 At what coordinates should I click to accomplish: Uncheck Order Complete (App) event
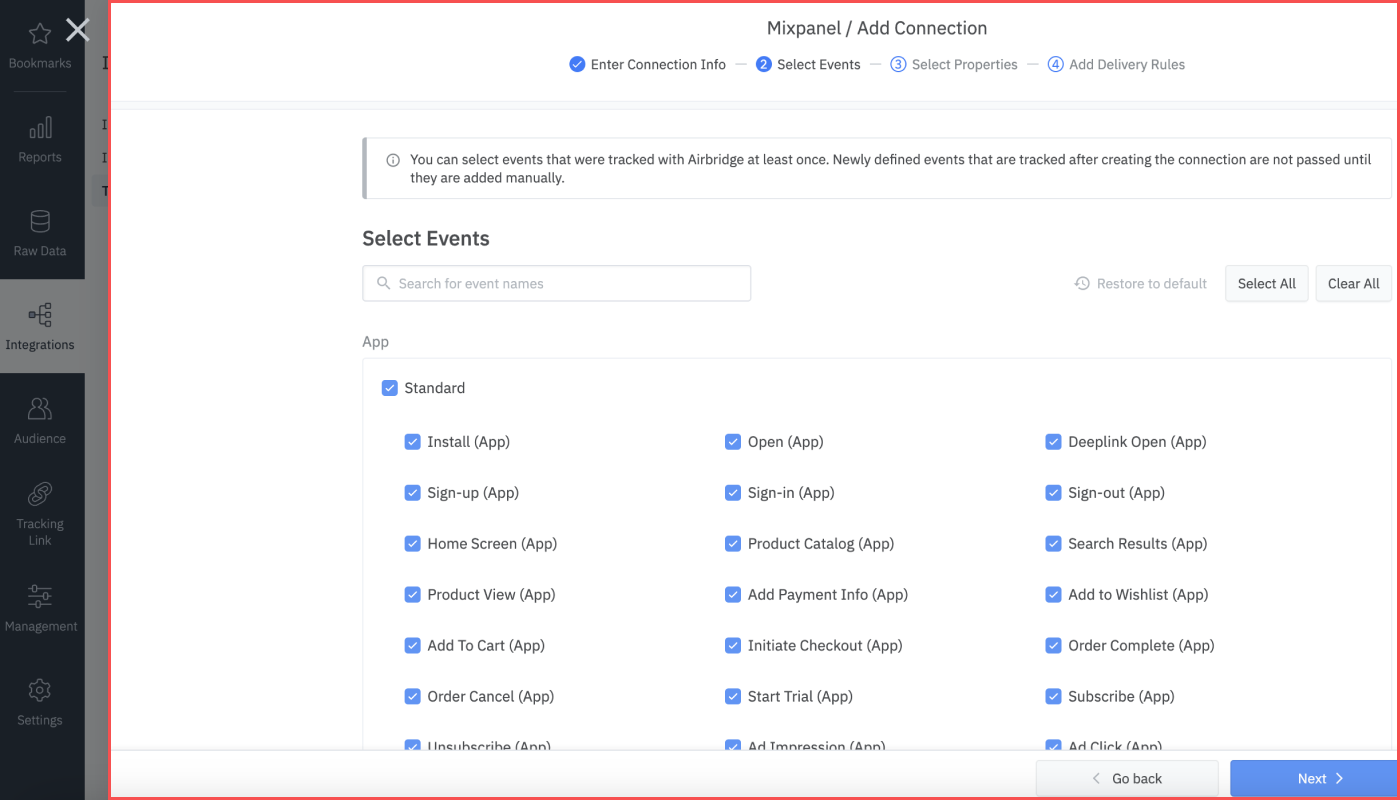[1053, 645]
